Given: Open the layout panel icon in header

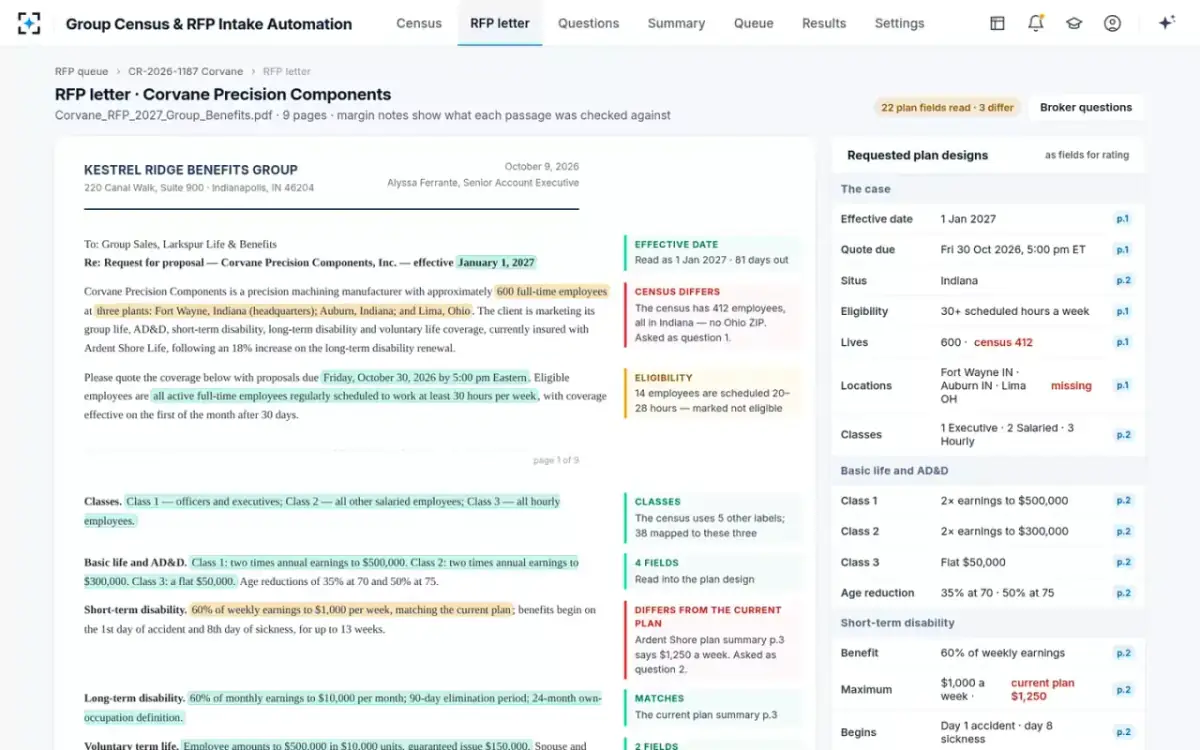Looking at the screenshot, I should [997, 23].
